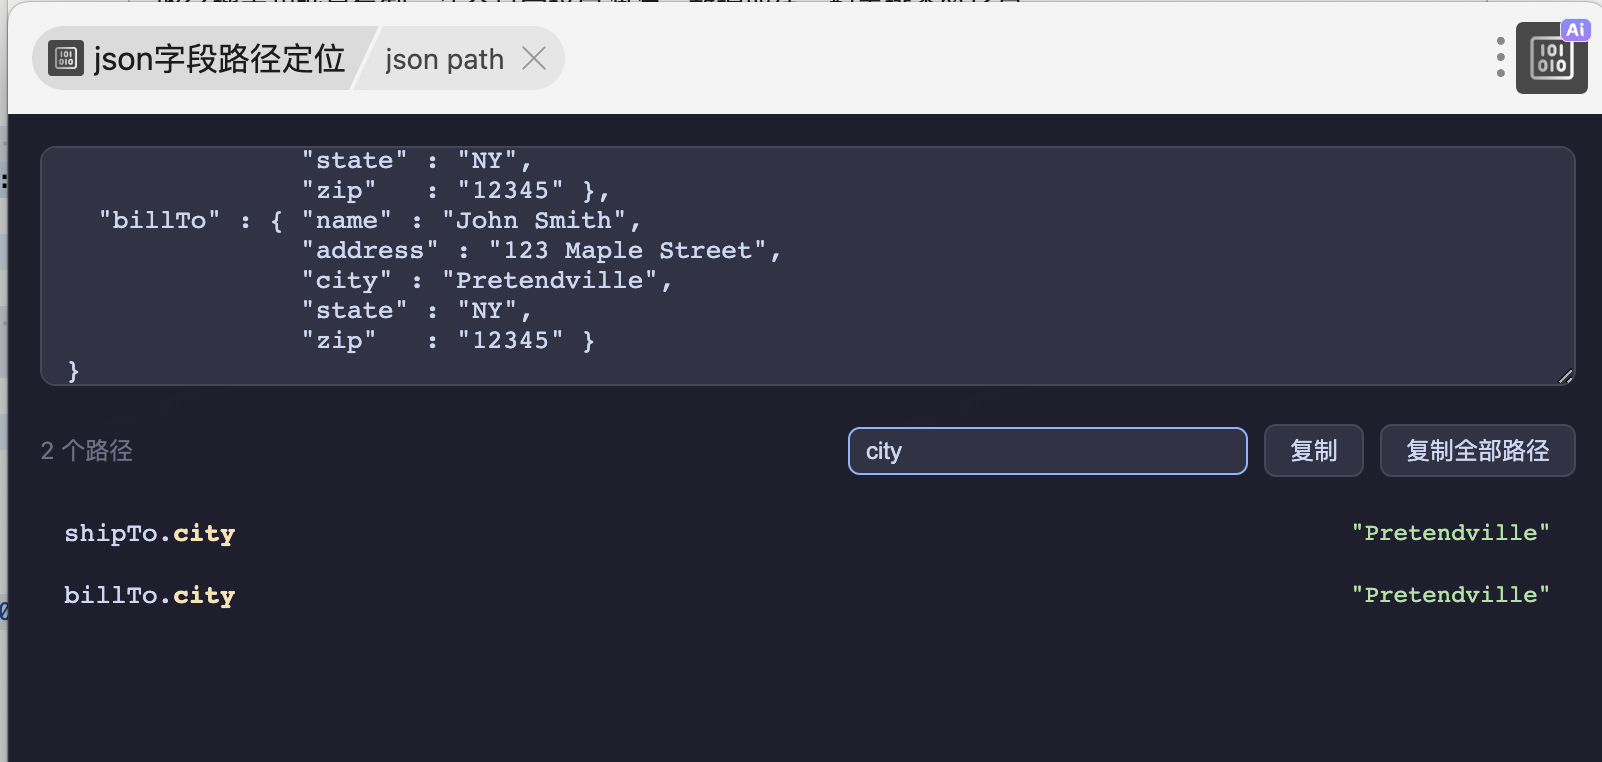Select the json path tab label

coord(444,60)
